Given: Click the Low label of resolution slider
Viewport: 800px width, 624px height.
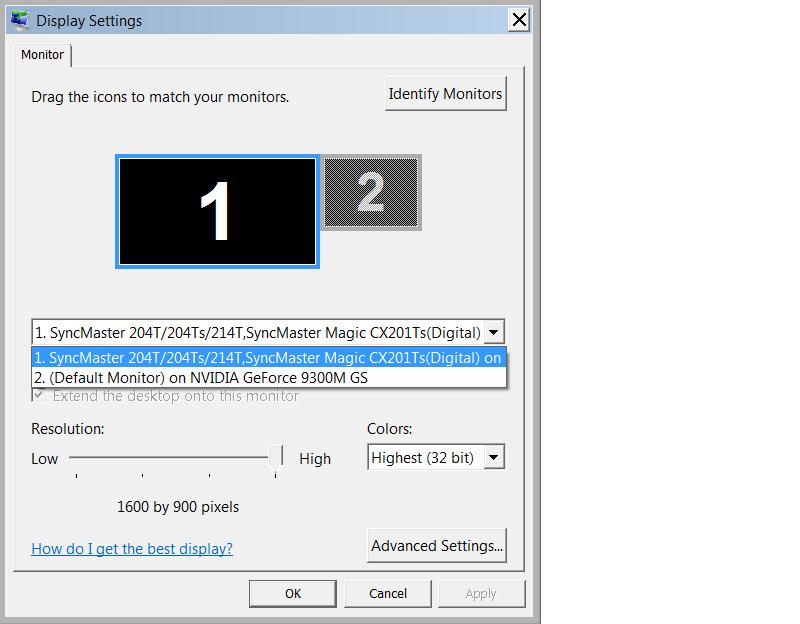Looking at the screenshot, I should point(44,459).
